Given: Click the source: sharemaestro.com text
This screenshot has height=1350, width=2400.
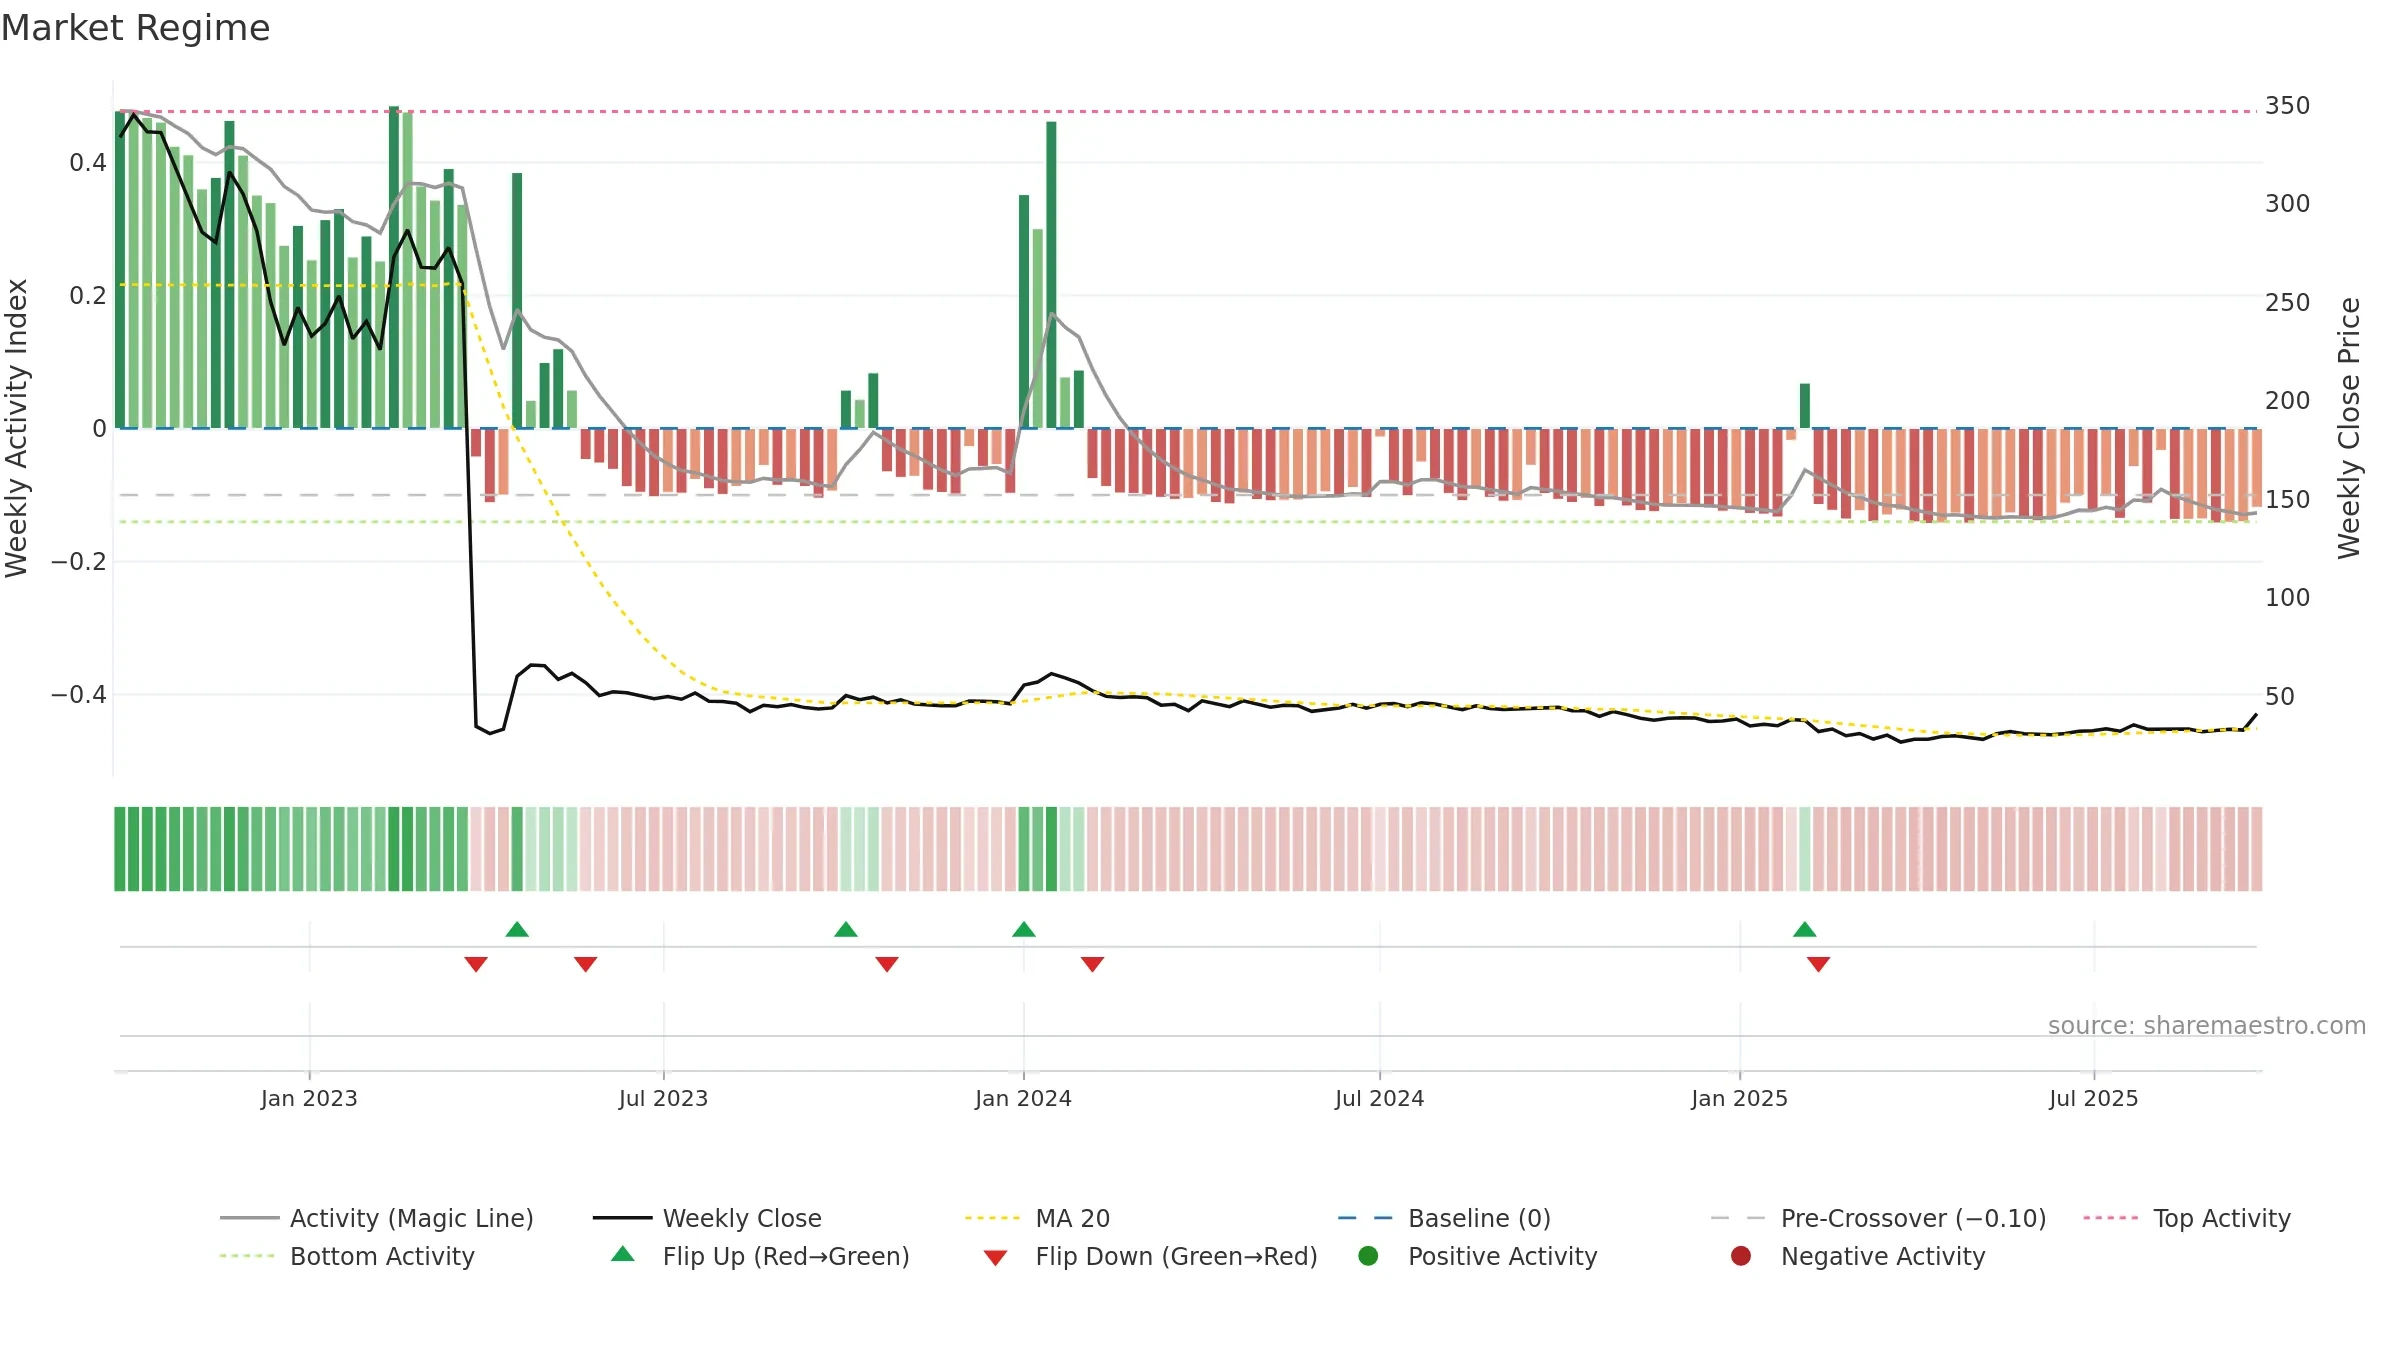Looking at the screenshot, I should [2207, 1025].
